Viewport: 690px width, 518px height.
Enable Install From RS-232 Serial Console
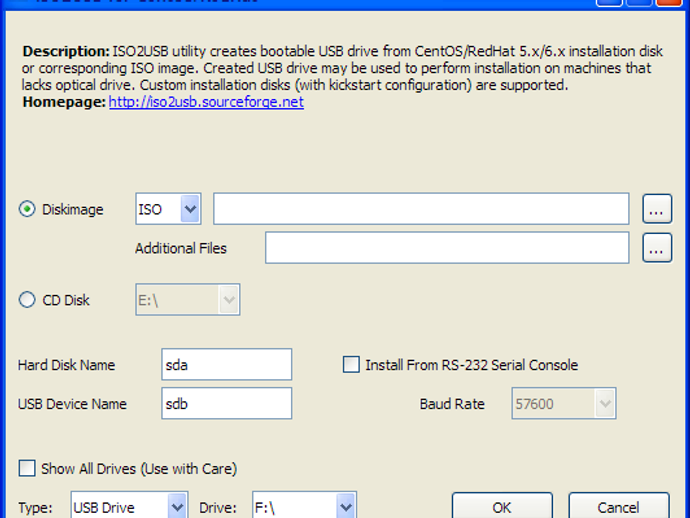(x=351, y=365)
